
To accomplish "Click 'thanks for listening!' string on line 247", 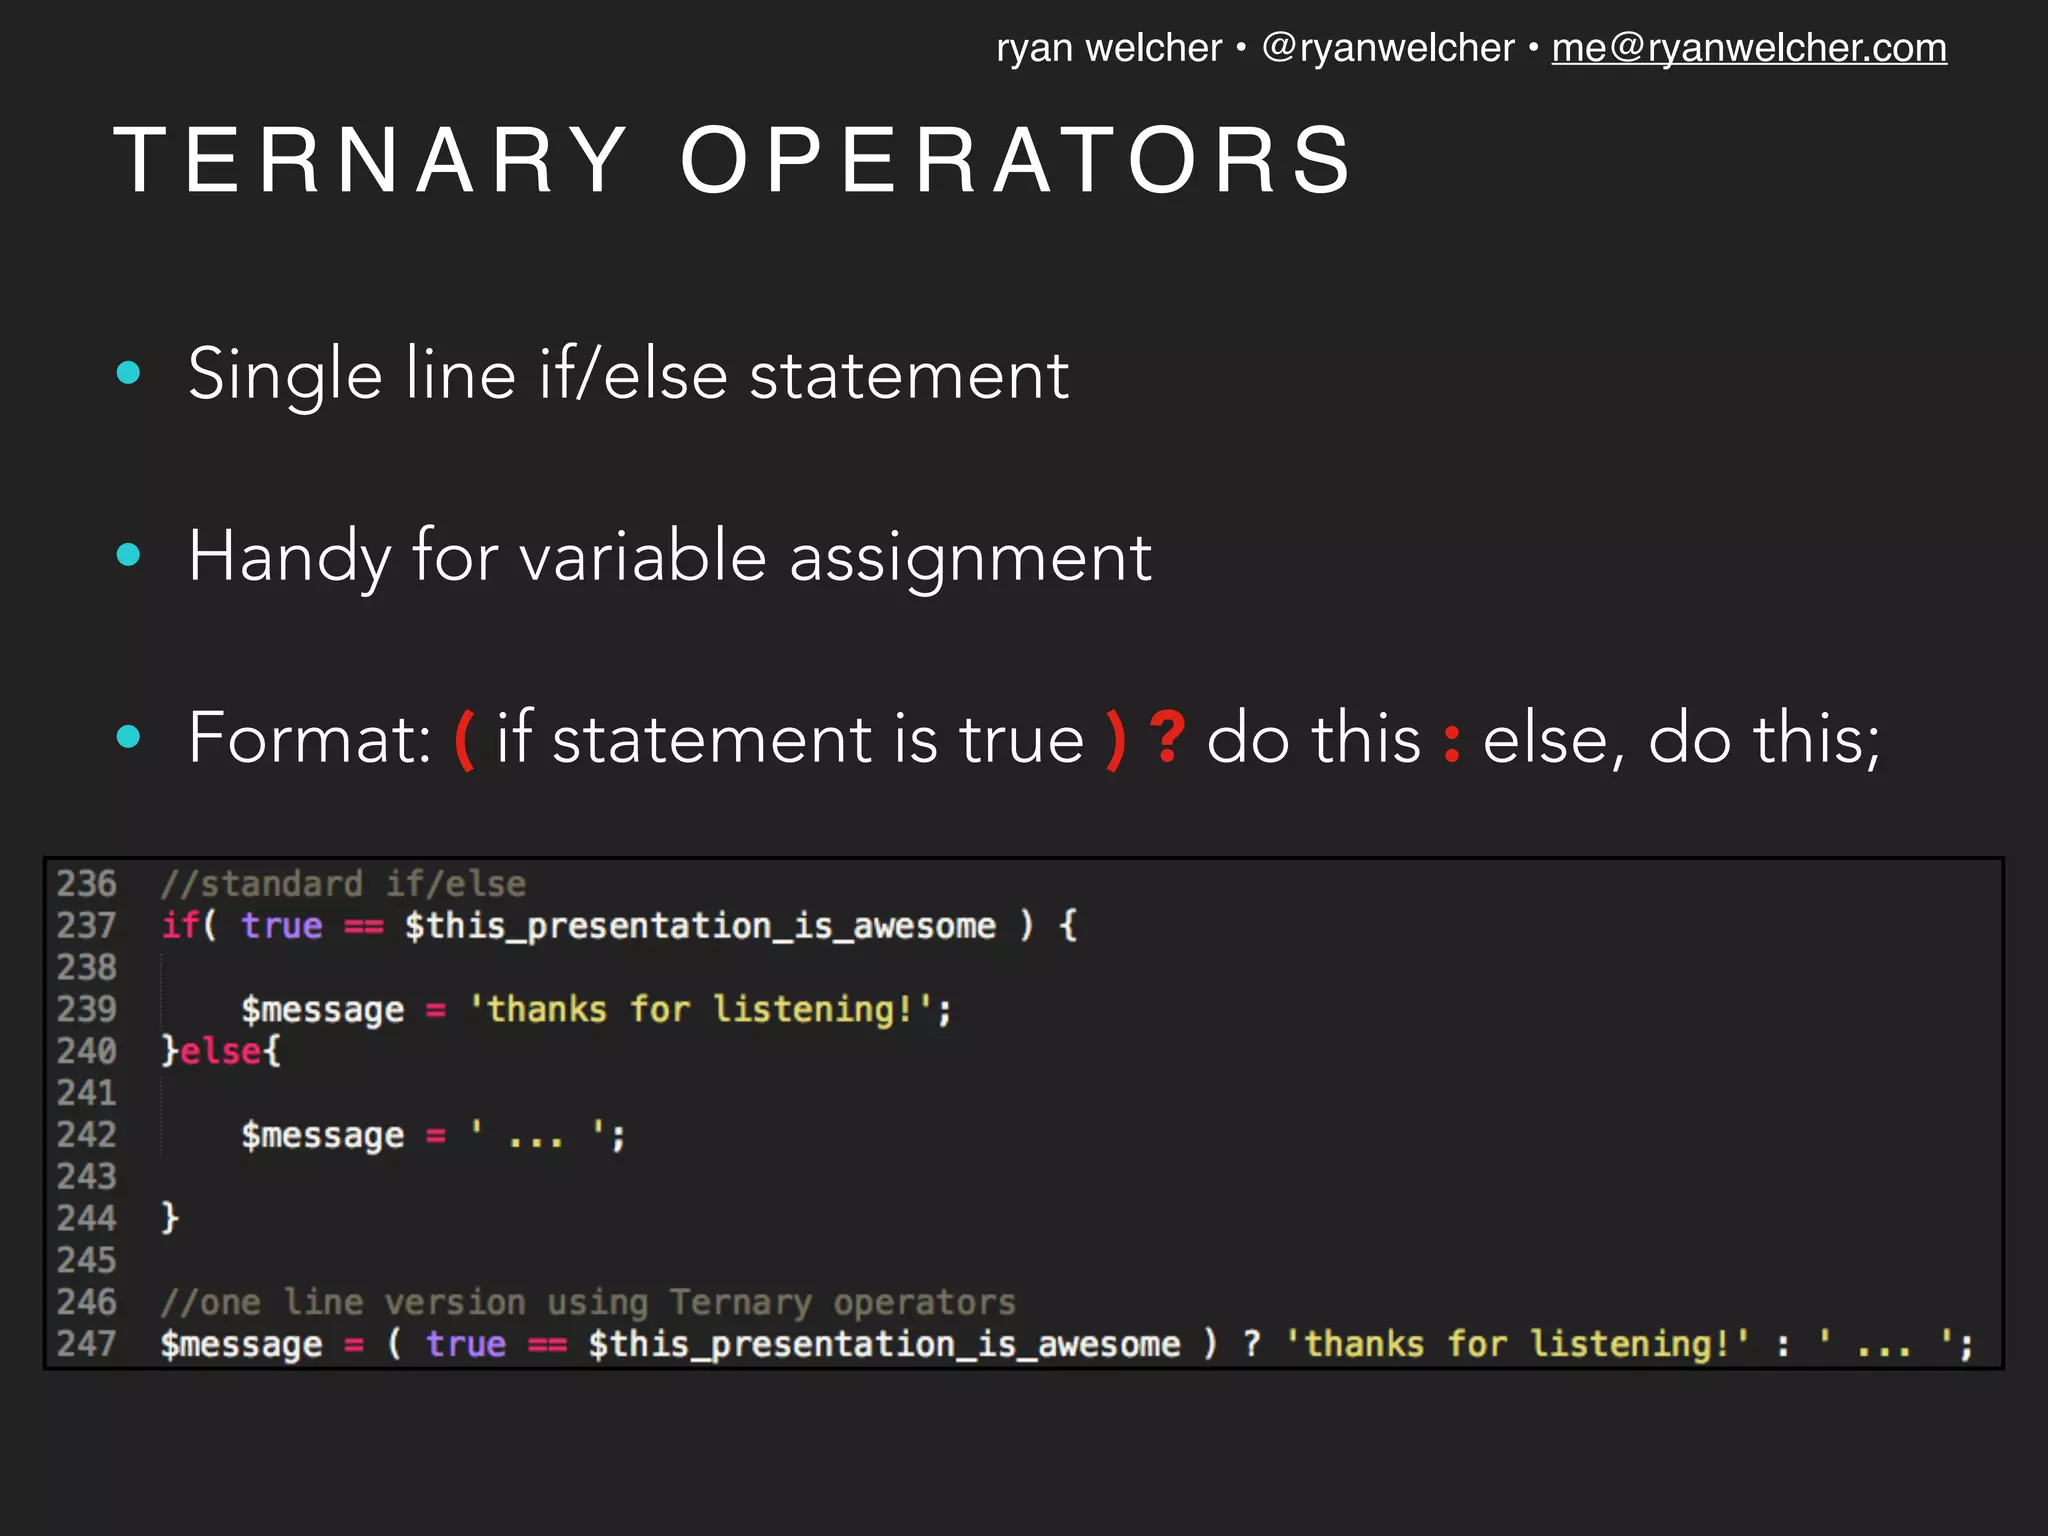I will pos(1518,1344).
